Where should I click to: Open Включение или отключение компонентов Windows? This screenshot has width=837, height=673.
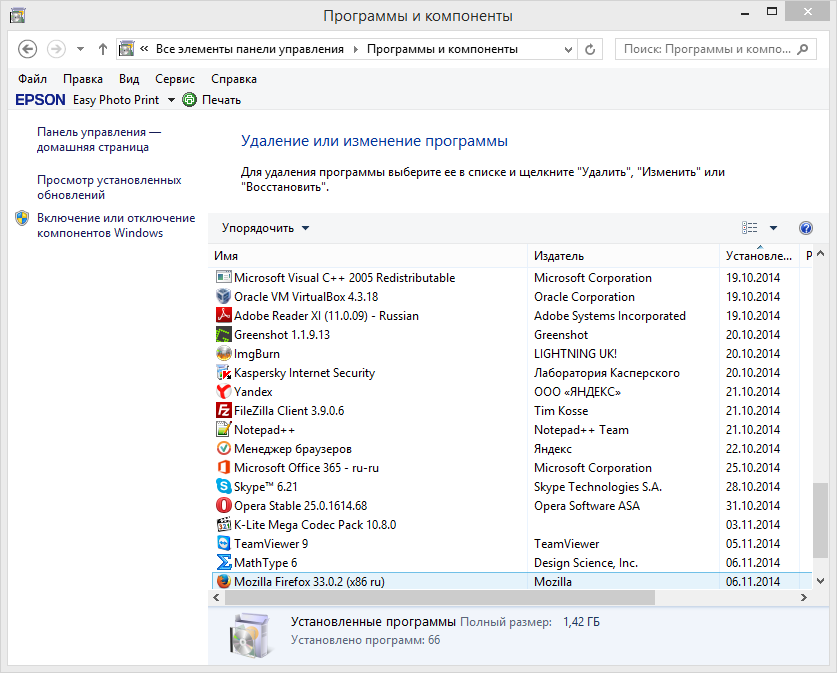point(115,225)
